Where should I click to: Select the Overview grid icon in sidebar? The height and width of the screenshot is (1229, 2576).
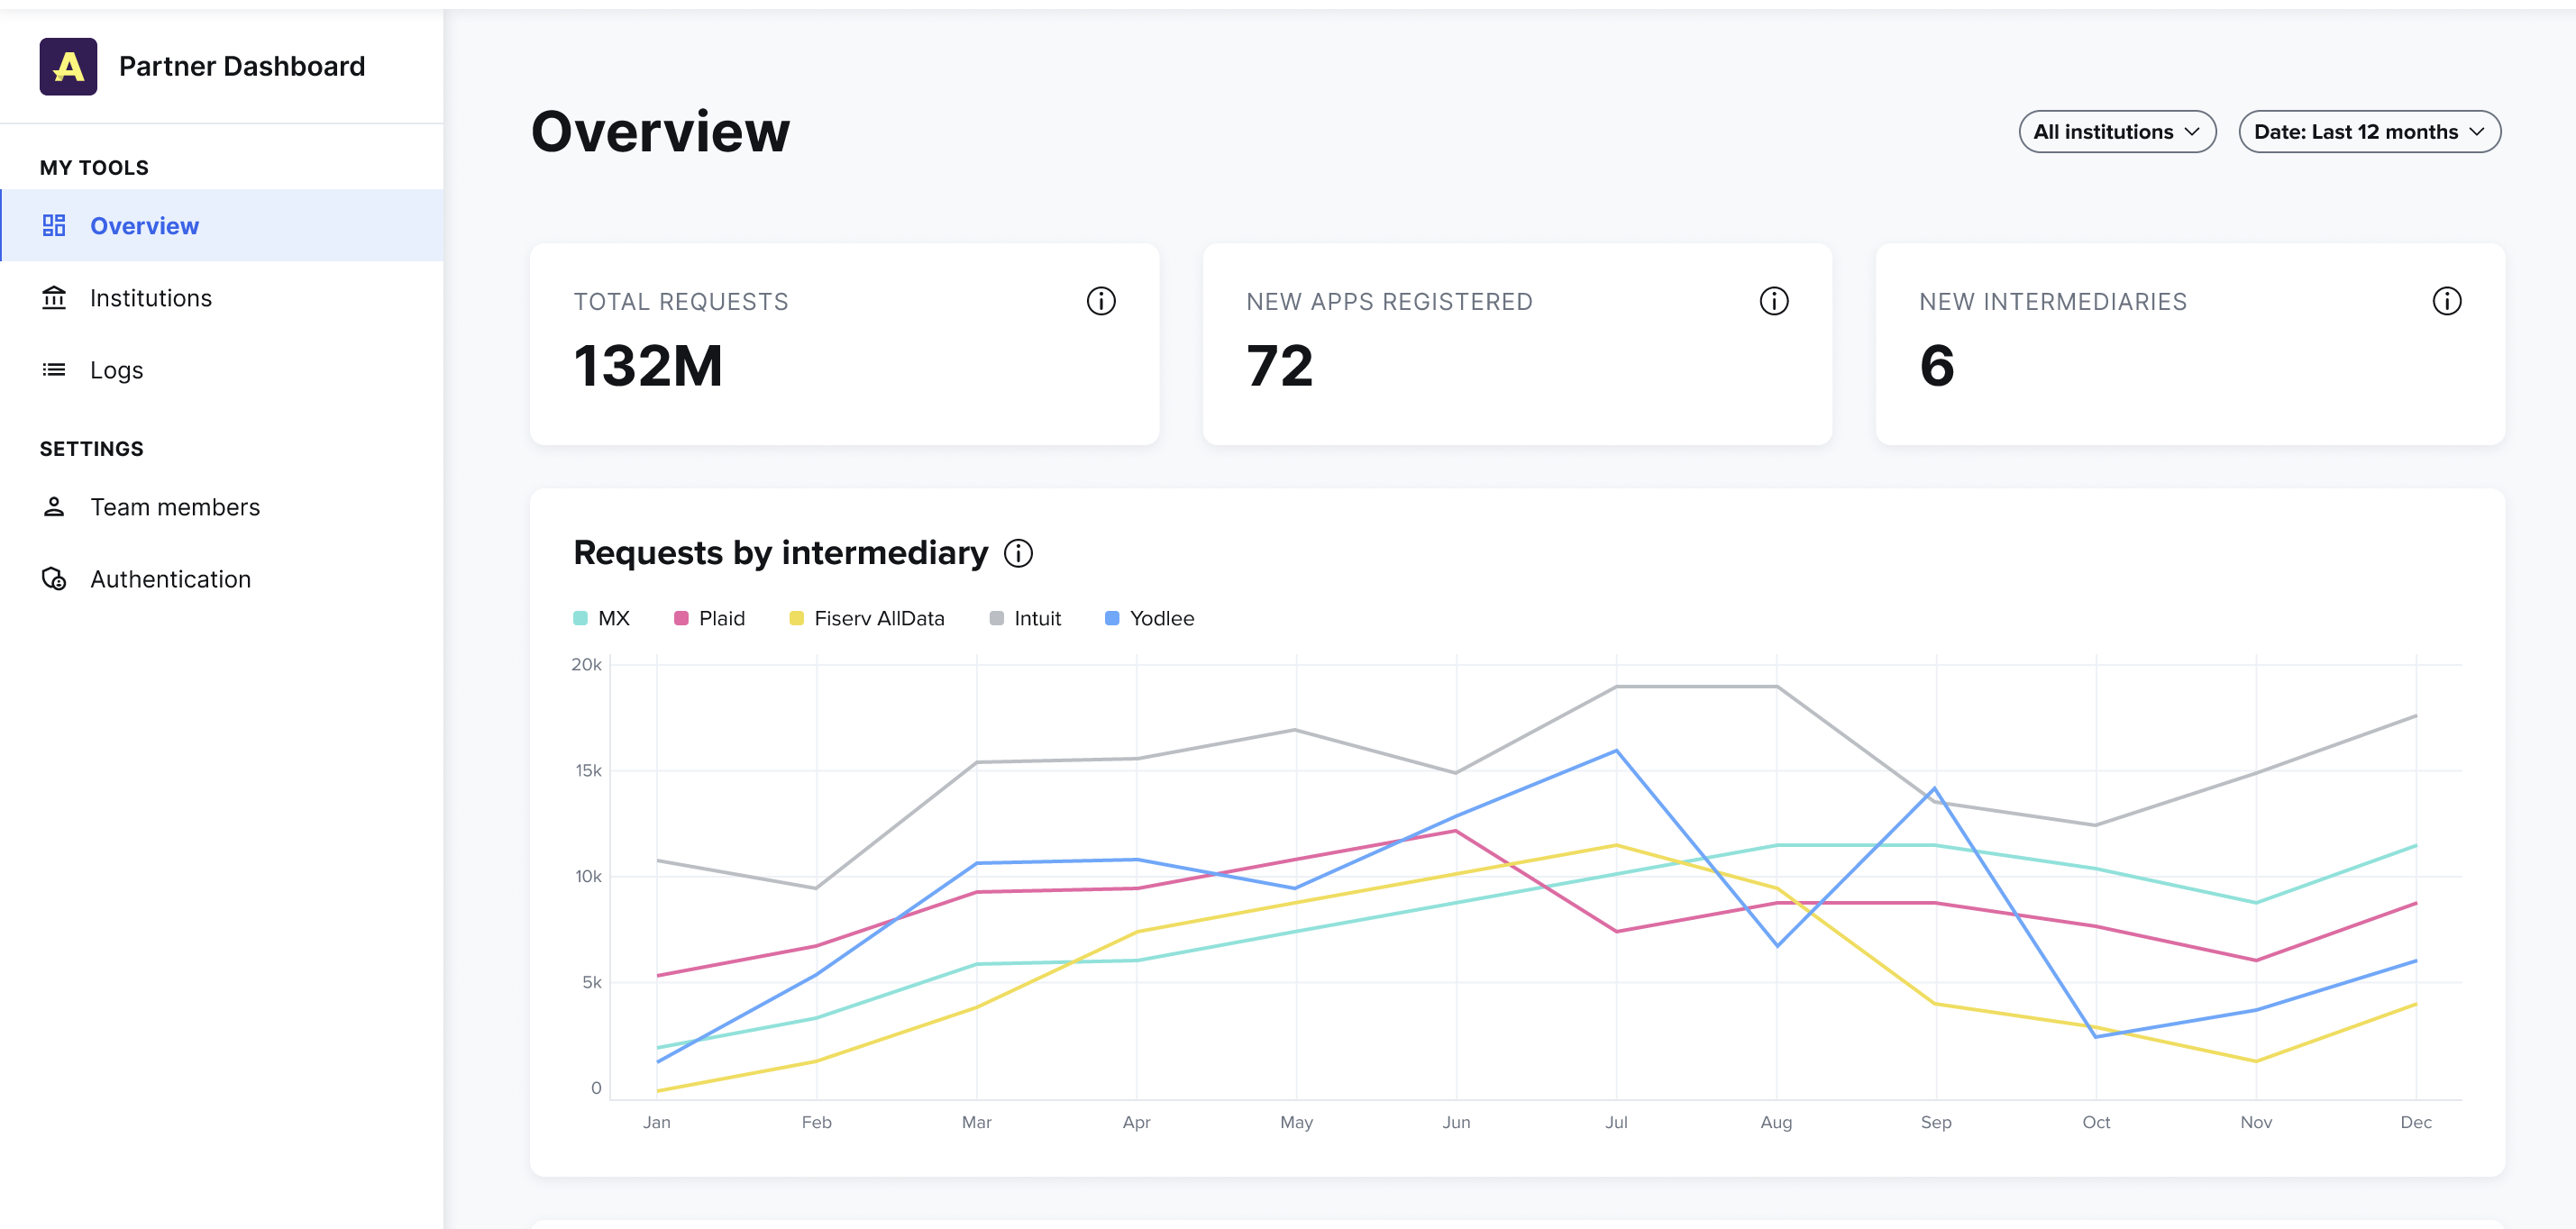54,225
